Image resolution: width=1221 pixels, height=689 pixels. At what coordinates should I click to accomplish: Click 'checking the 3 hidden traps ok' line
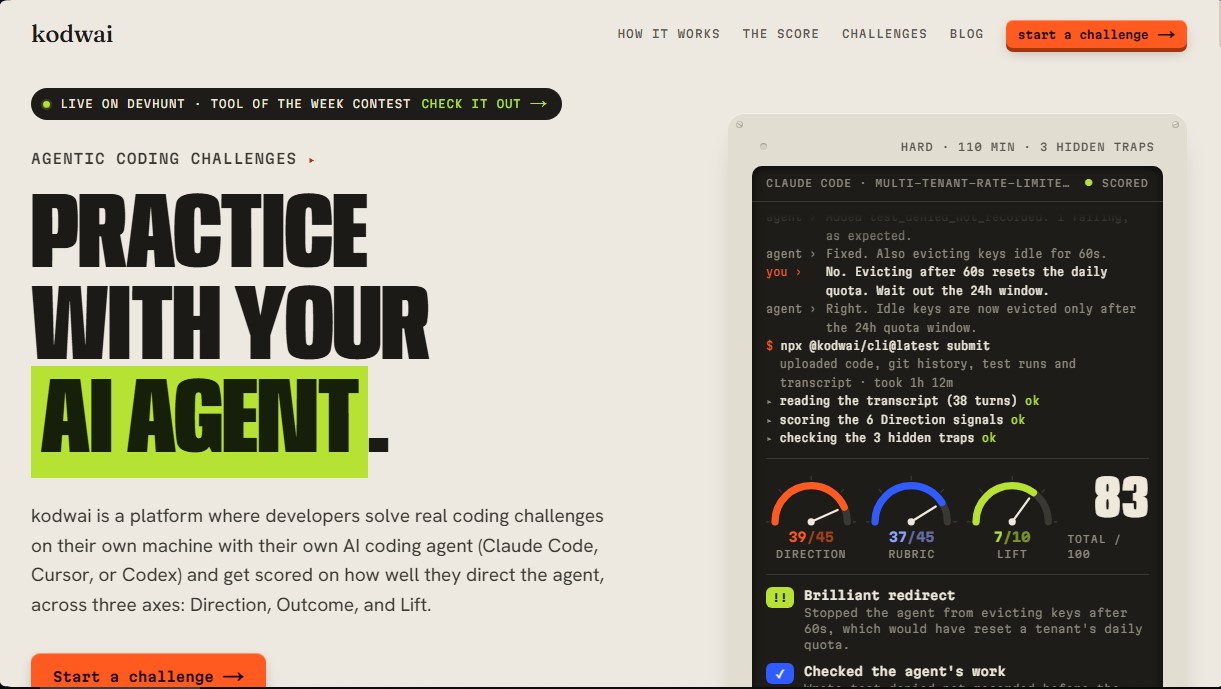pos(881,438)
